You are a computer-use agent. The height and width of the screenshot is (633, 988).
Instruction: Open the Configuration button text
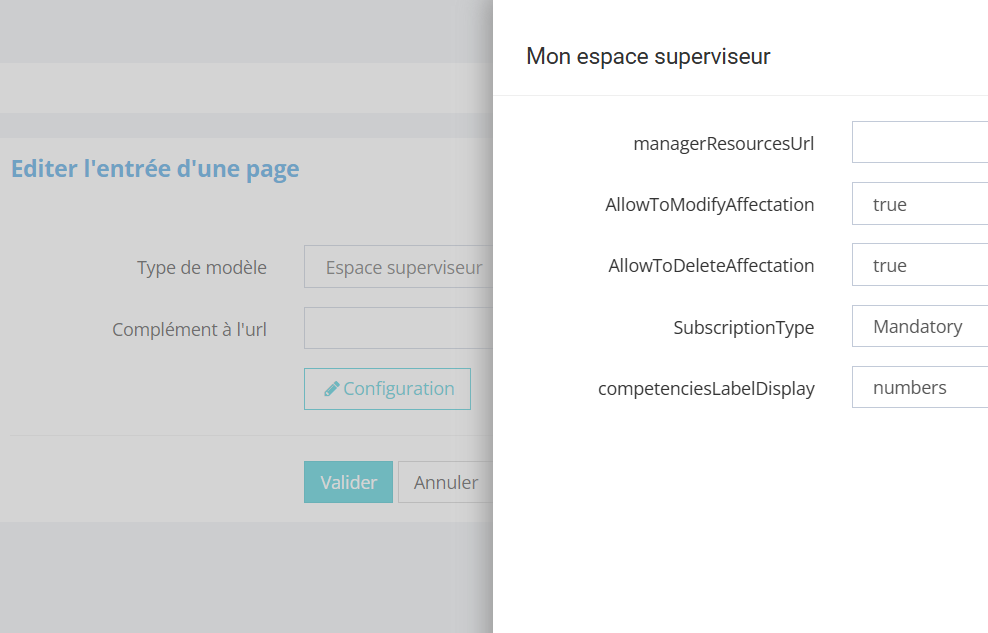pyautogui.click(x=398, y=389)
